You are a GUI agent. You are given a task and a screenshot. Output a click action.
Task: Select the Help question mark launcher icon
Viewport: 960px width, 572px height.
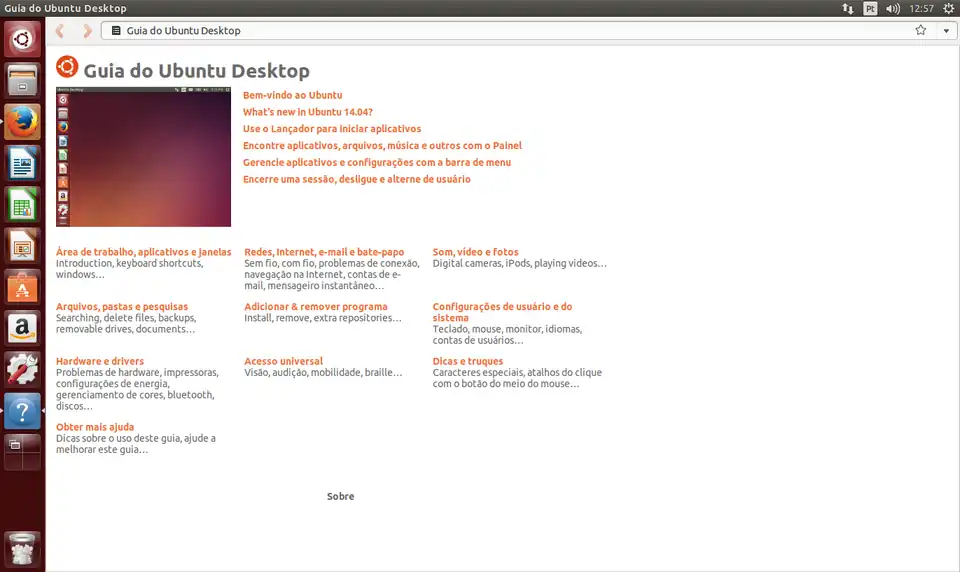click(x=22, y=412)
